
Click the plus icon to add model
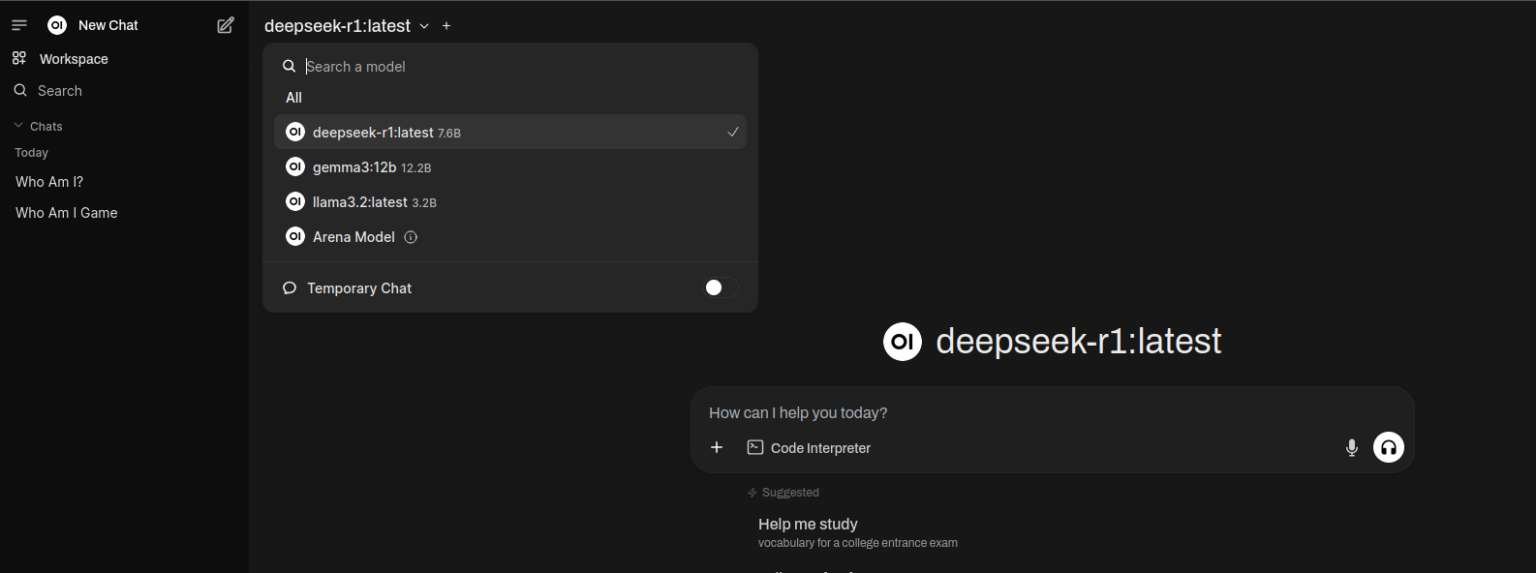click(x=446, y=26)
